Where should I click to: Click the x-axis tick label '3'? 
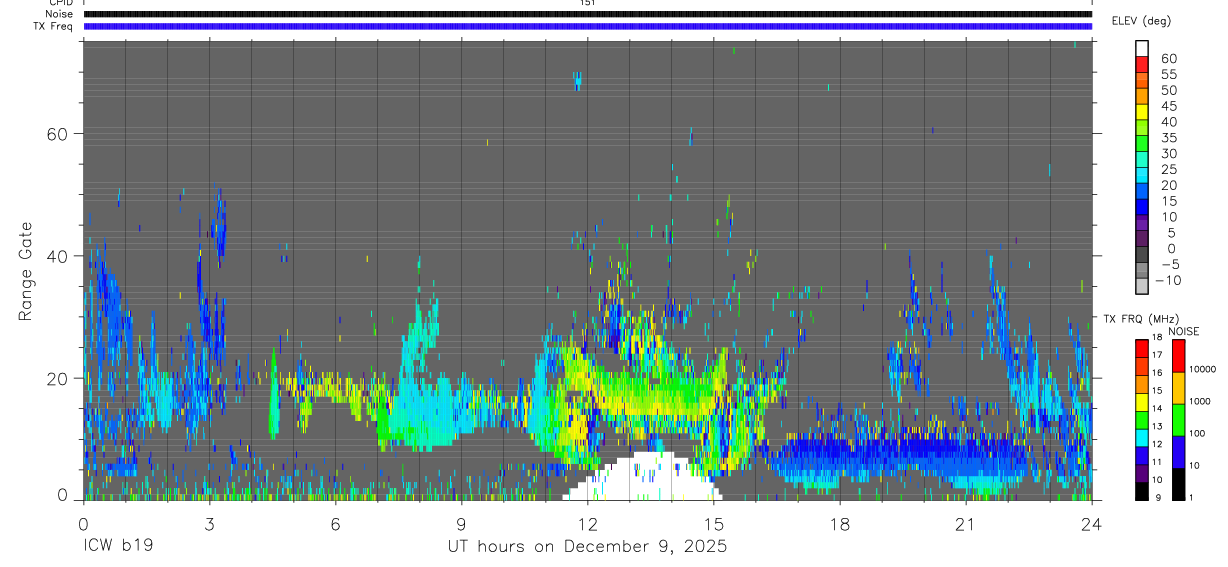click(x=209, y=524)
